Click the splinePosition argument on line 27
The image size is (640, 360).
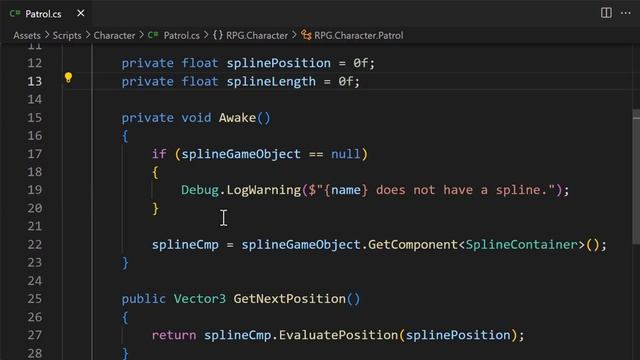[458, 335]
